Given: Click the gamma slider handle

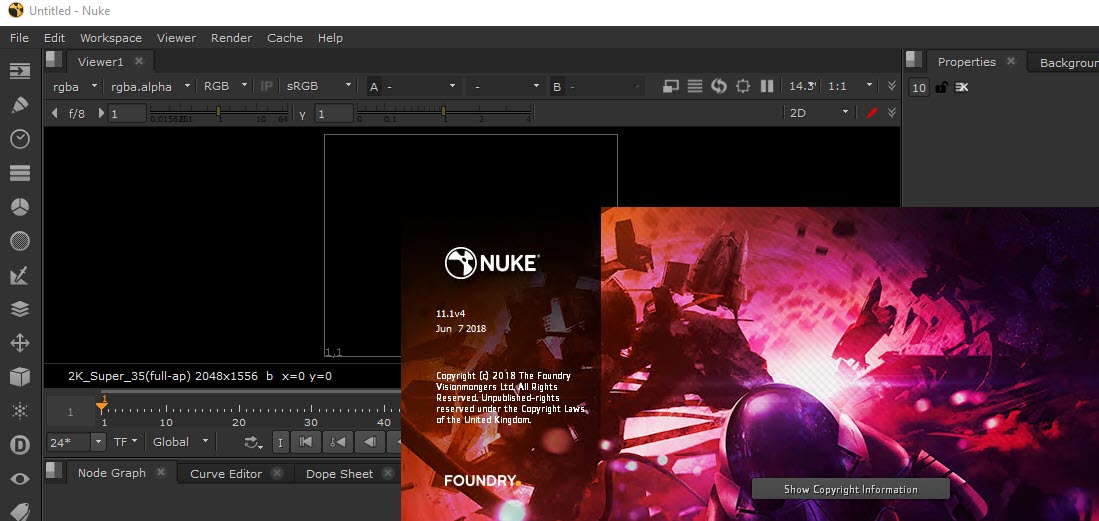Looking at the screenshot, I should (x=443, y=111).
